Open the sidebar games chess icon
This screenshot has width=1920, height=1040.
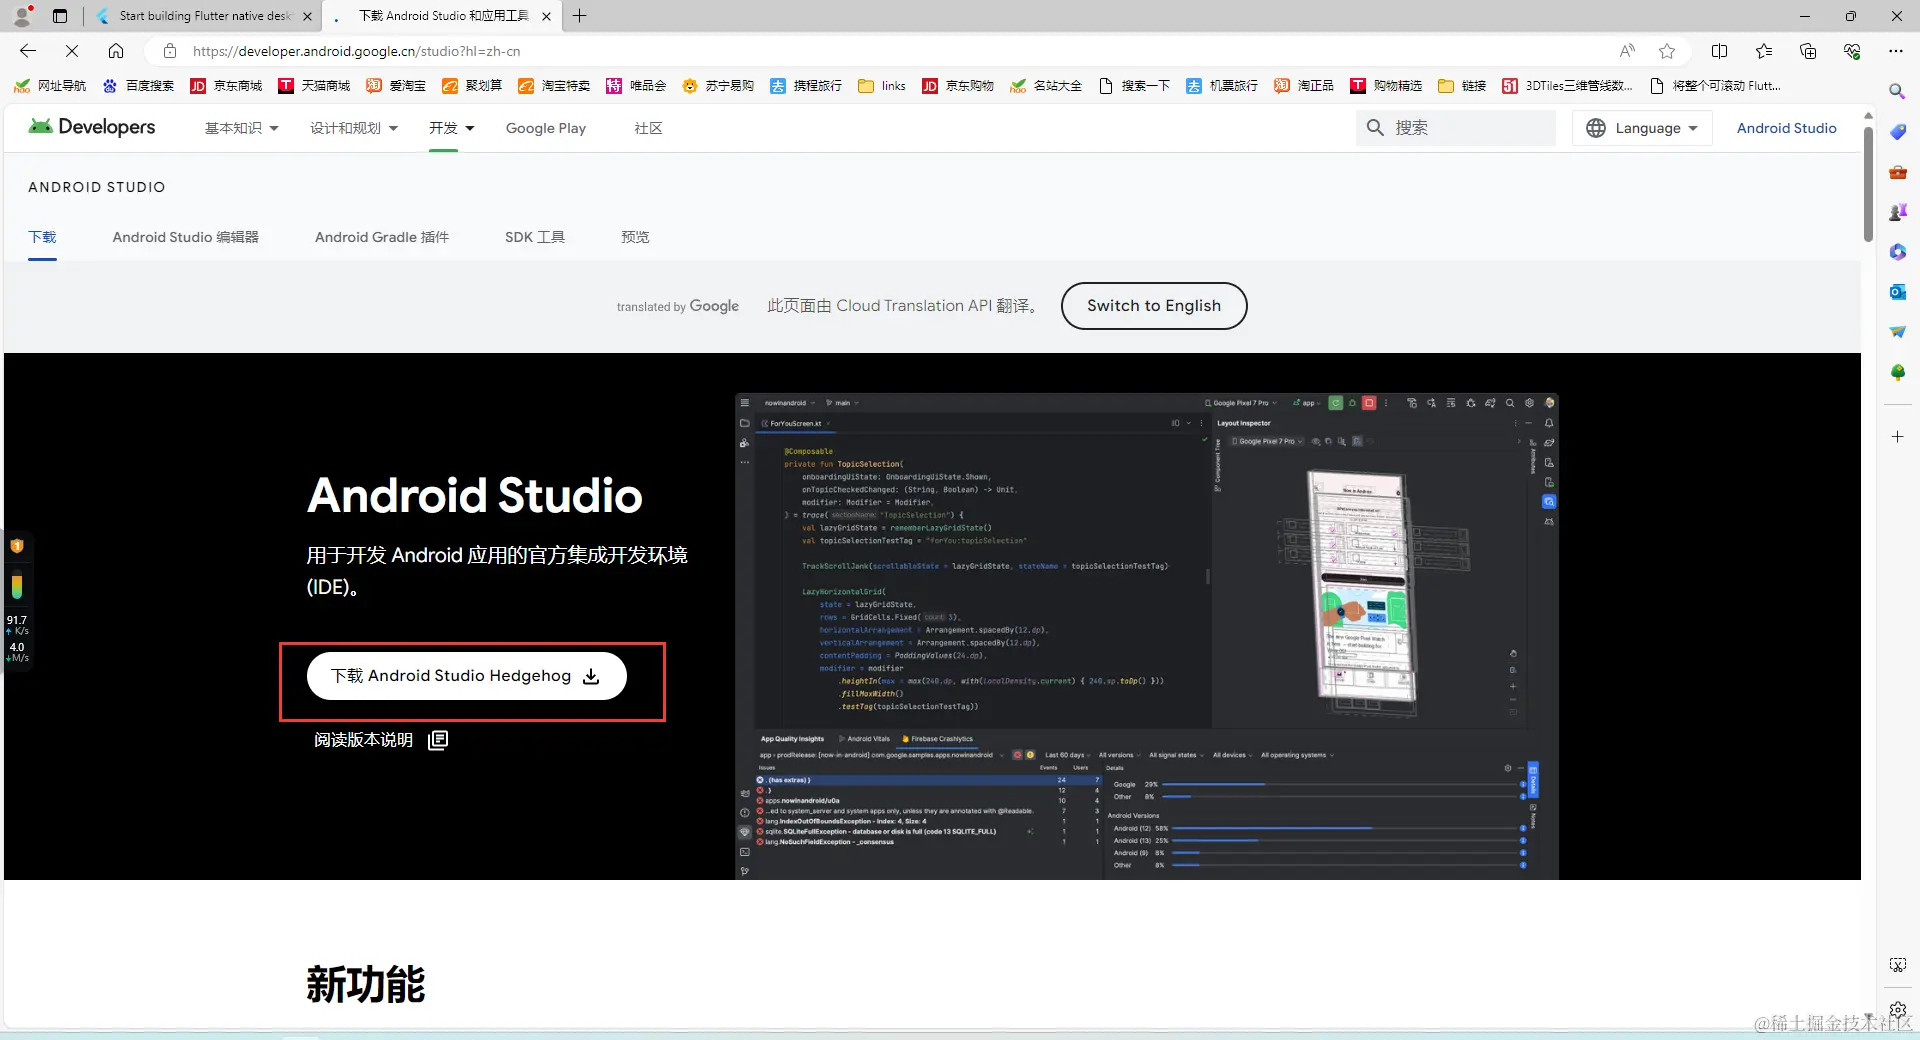point(1897,212)
